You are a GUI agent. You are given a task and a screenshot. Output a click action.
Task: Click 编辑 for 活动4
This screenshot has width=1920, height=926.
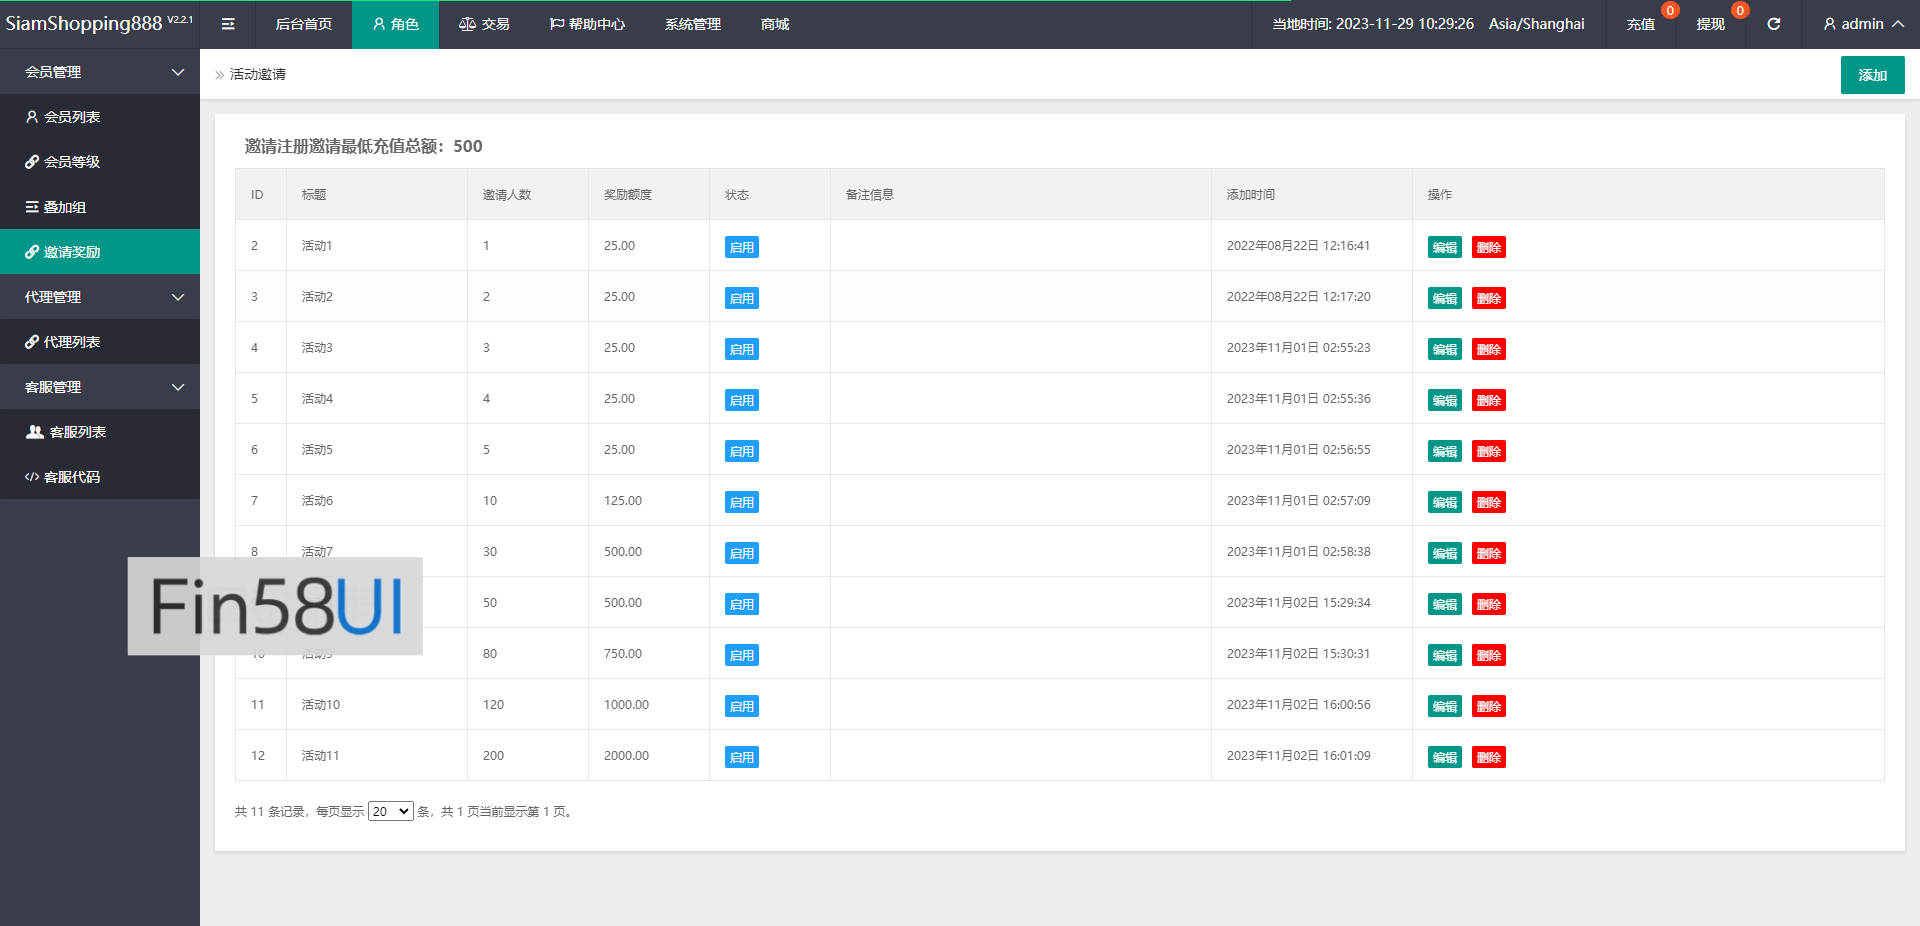pyautogui.click(x=1445, y=400)
